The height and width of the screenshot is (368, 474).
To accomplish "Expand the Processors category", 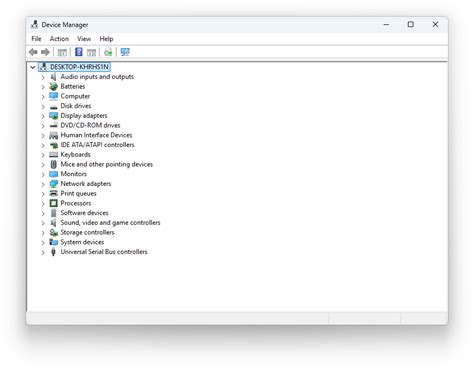I will [43, 204].
